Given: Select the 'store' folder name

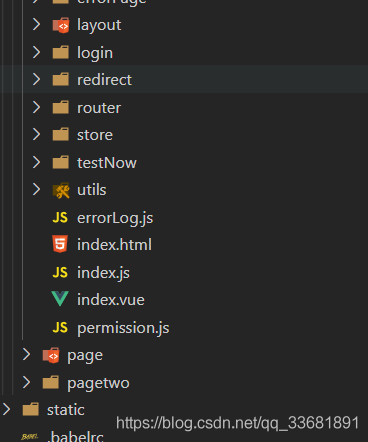Looking at the screenshot, I should [95, 135].
